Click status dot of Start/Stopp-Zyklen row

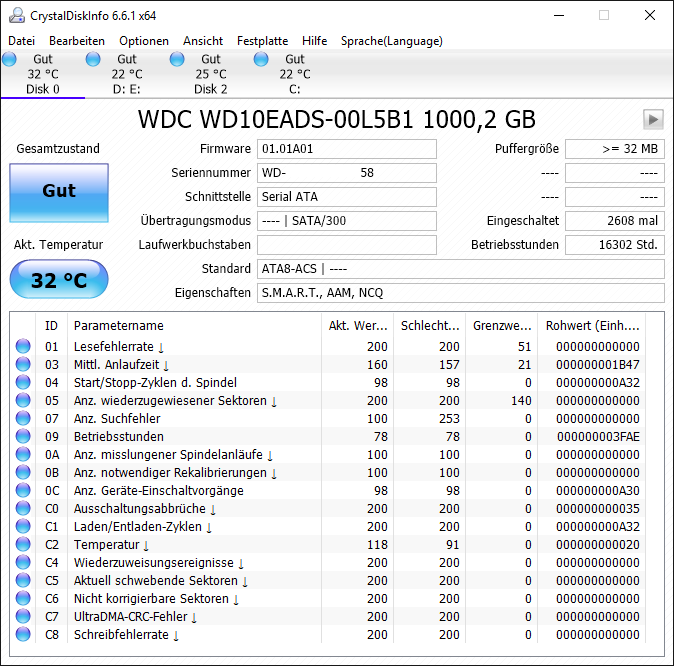23,382
